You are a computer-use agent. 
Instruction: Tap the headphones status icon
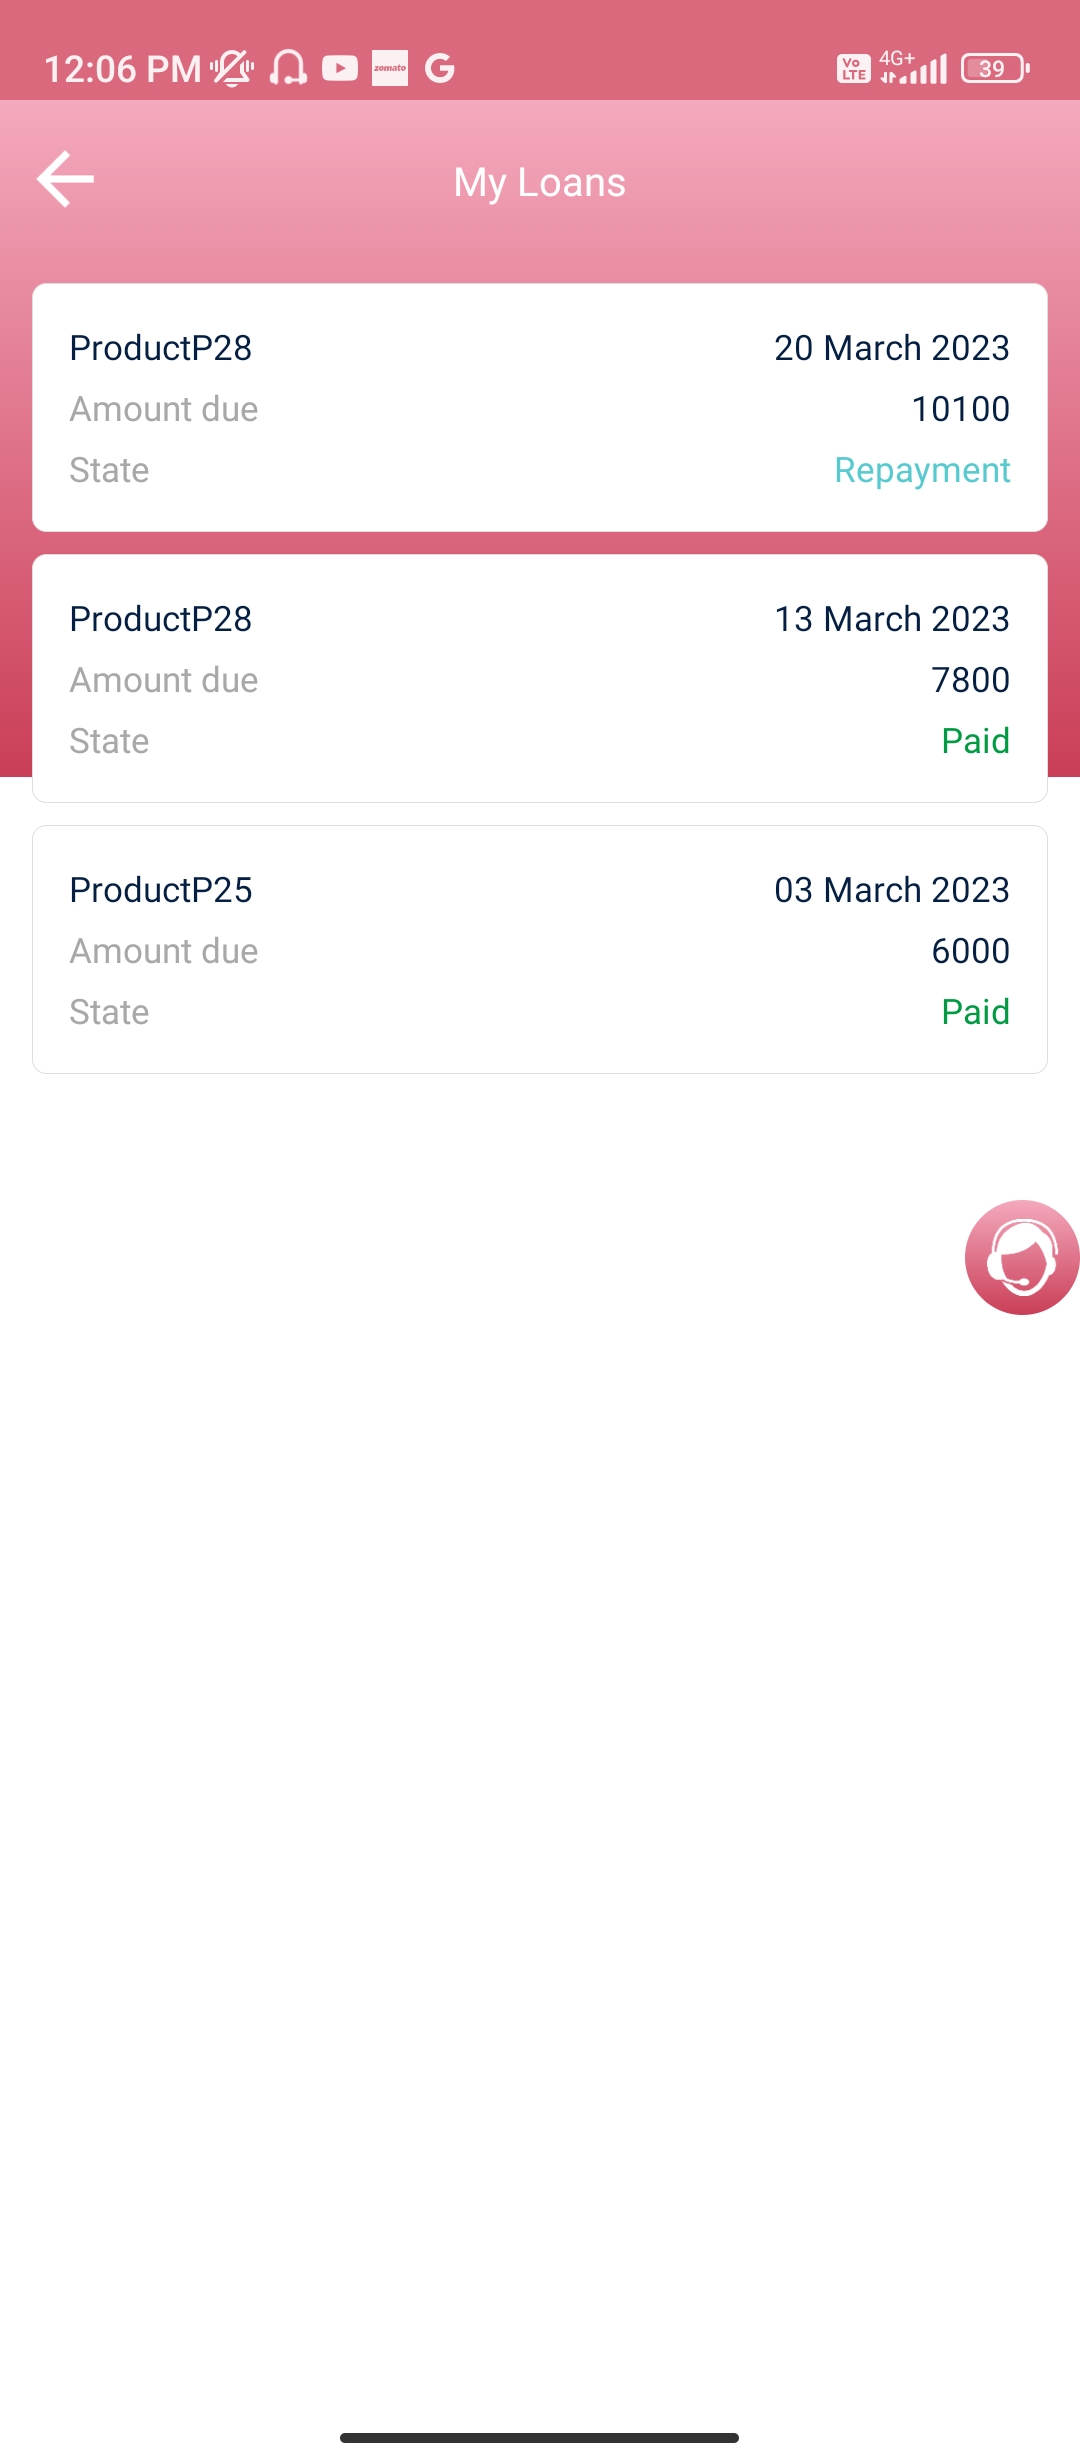coord(288,68)
